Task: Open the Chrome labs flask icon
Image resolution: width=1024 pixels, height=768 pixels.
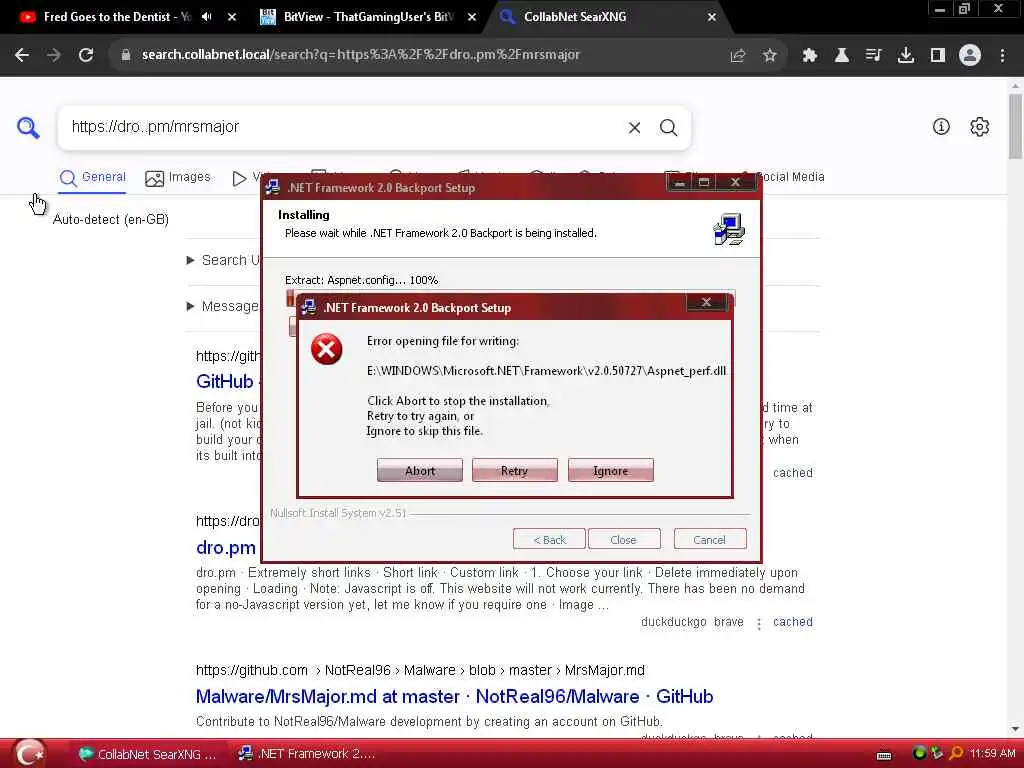Action: click(x=842, y=56)
